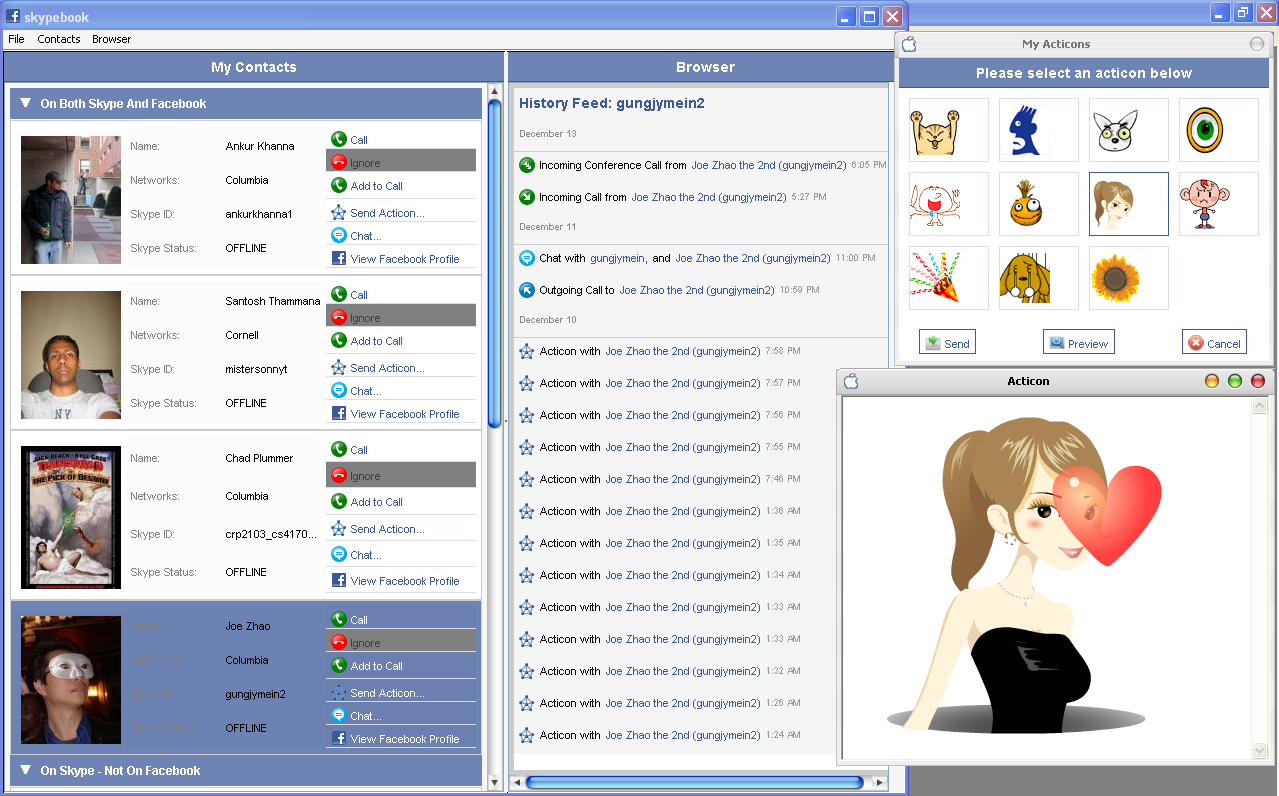Viewport: 1279px width, 796px height.
Task: Pick the sunflower acticon
Action: tap(1128, 278)
